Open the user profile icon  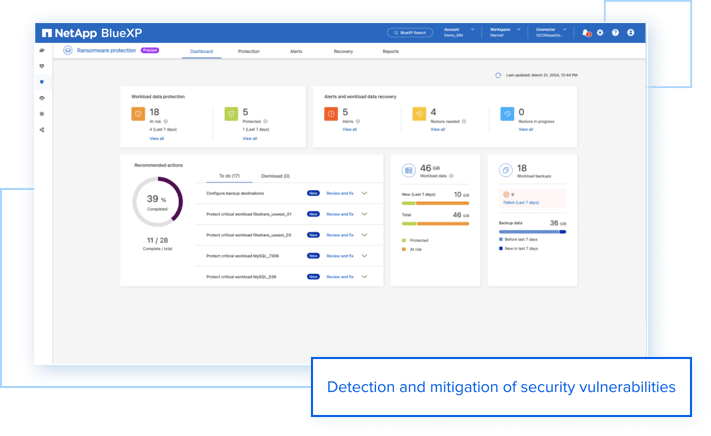(x=631, y=33)
